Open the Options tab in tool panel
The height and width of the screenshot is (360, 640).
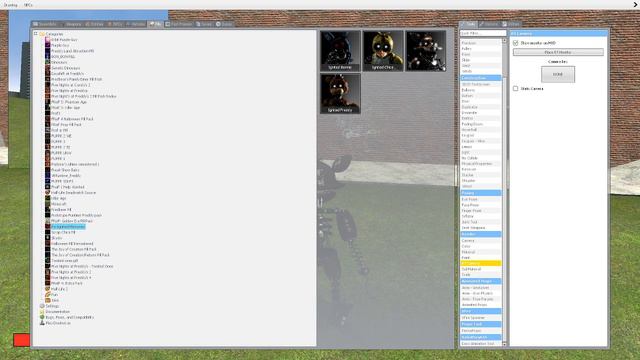489,24
